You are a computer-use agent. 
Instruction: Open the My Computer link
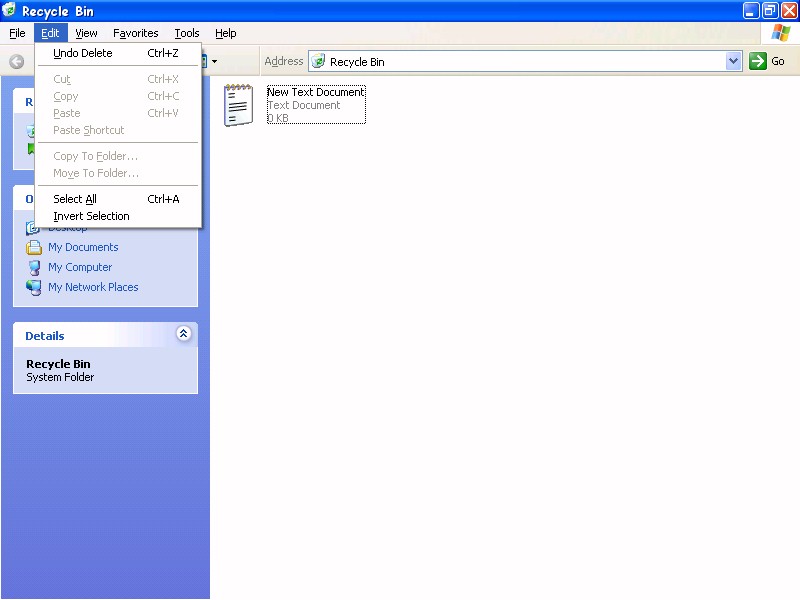point(80,267)
